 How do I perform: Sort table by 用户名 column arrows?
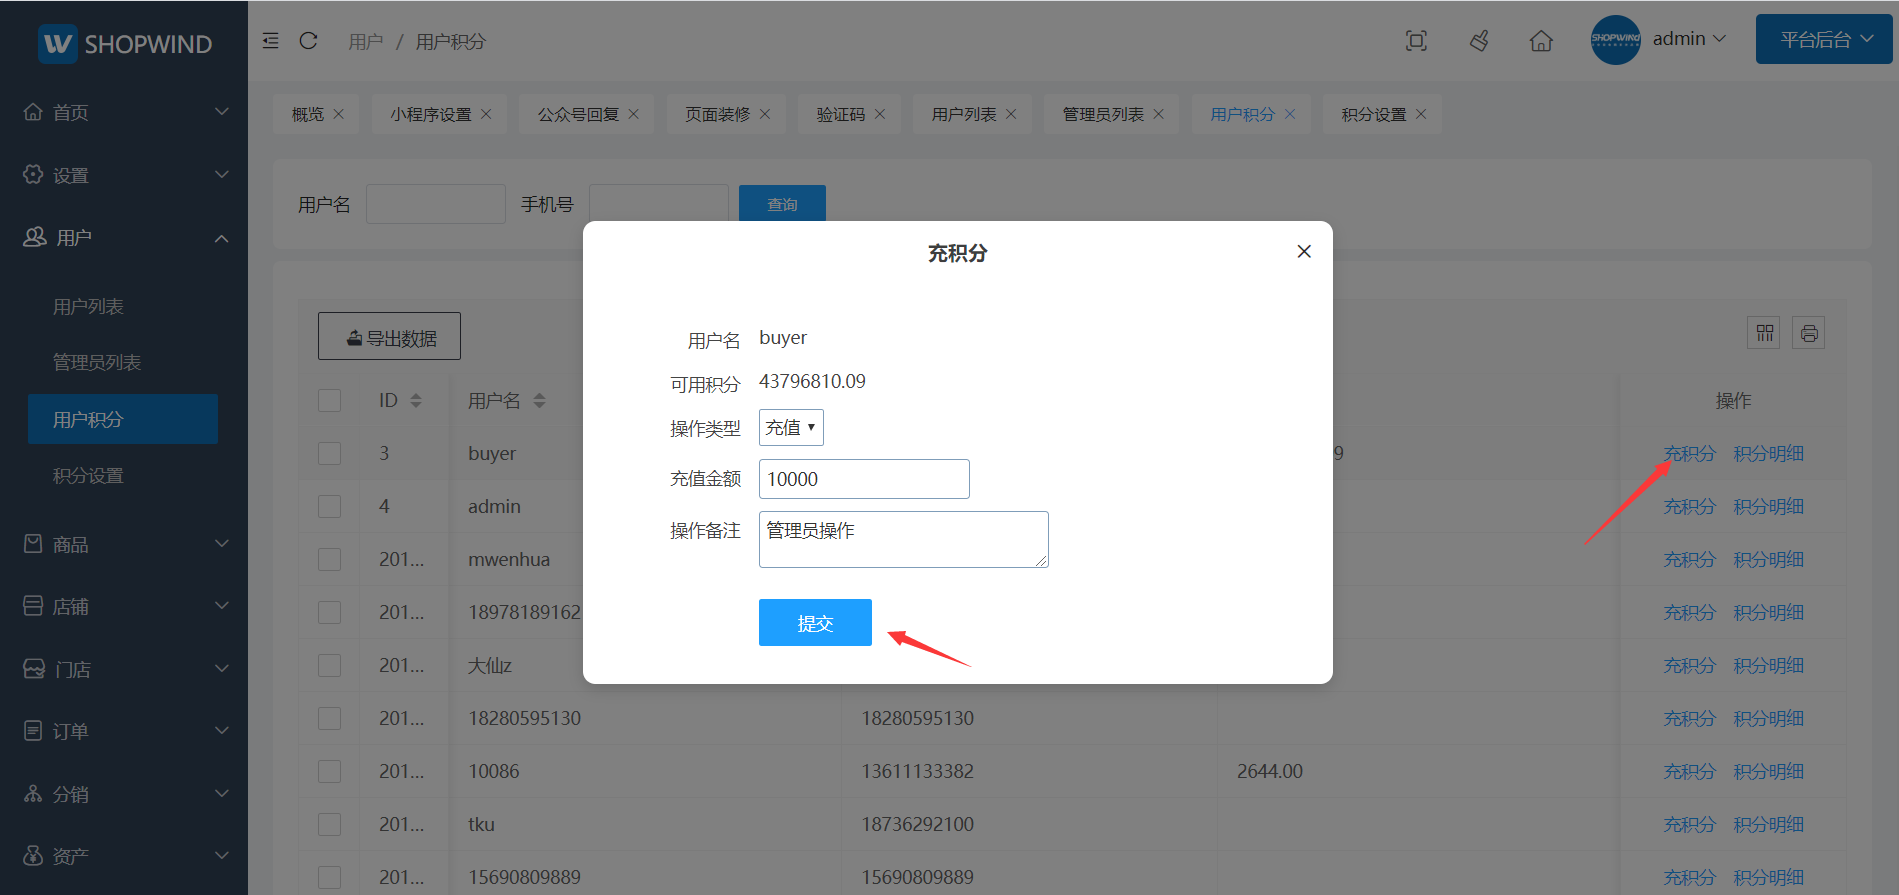pos(539,401)
